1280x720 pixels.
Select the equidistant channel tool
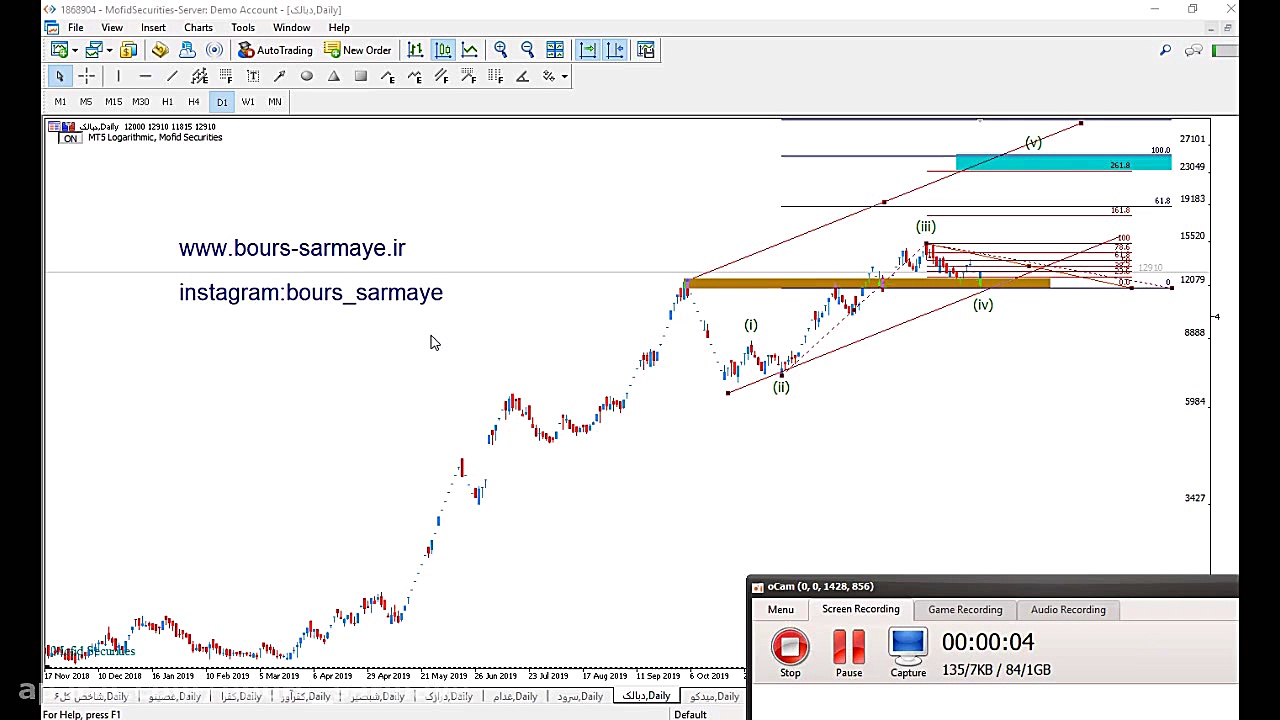coord(199,76)
